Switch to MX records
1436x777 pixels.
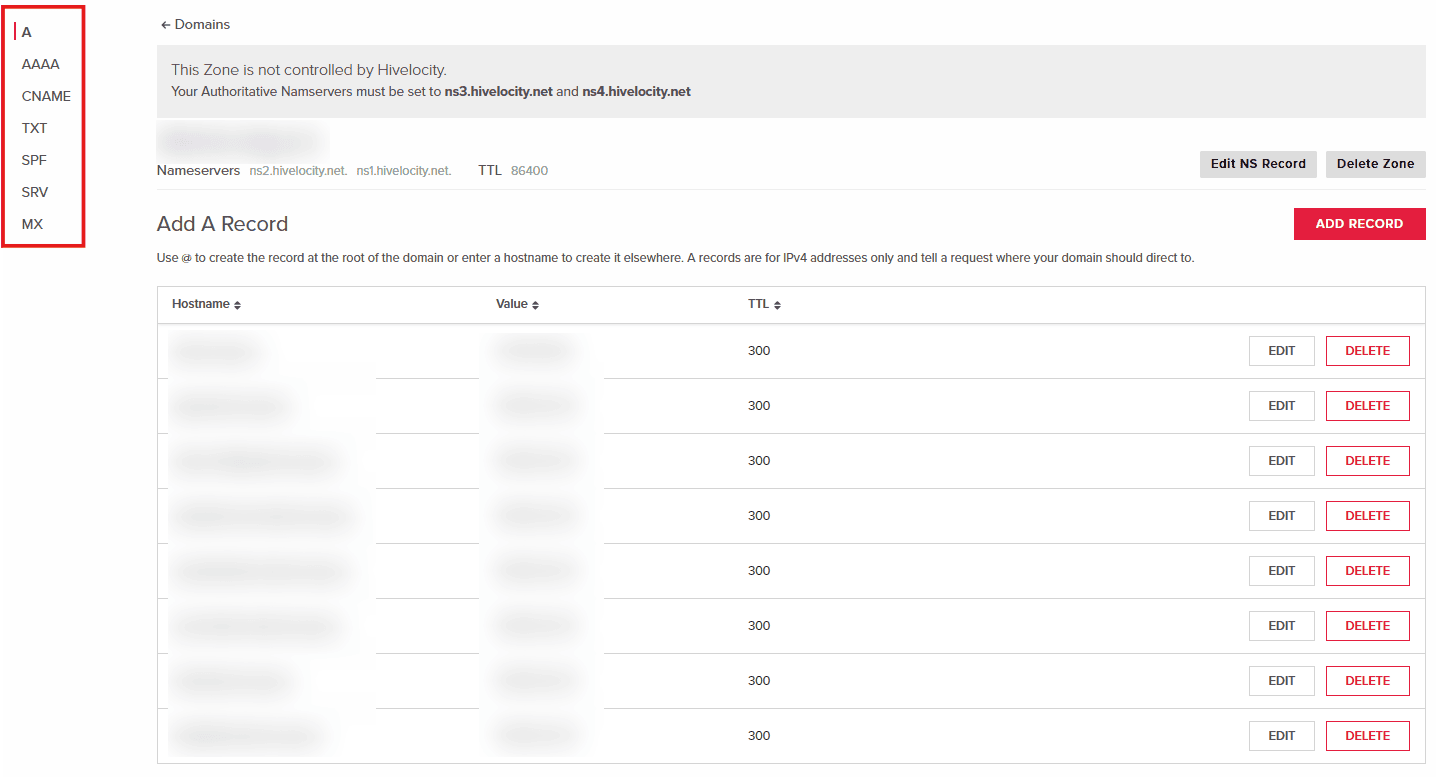point(31,224)
